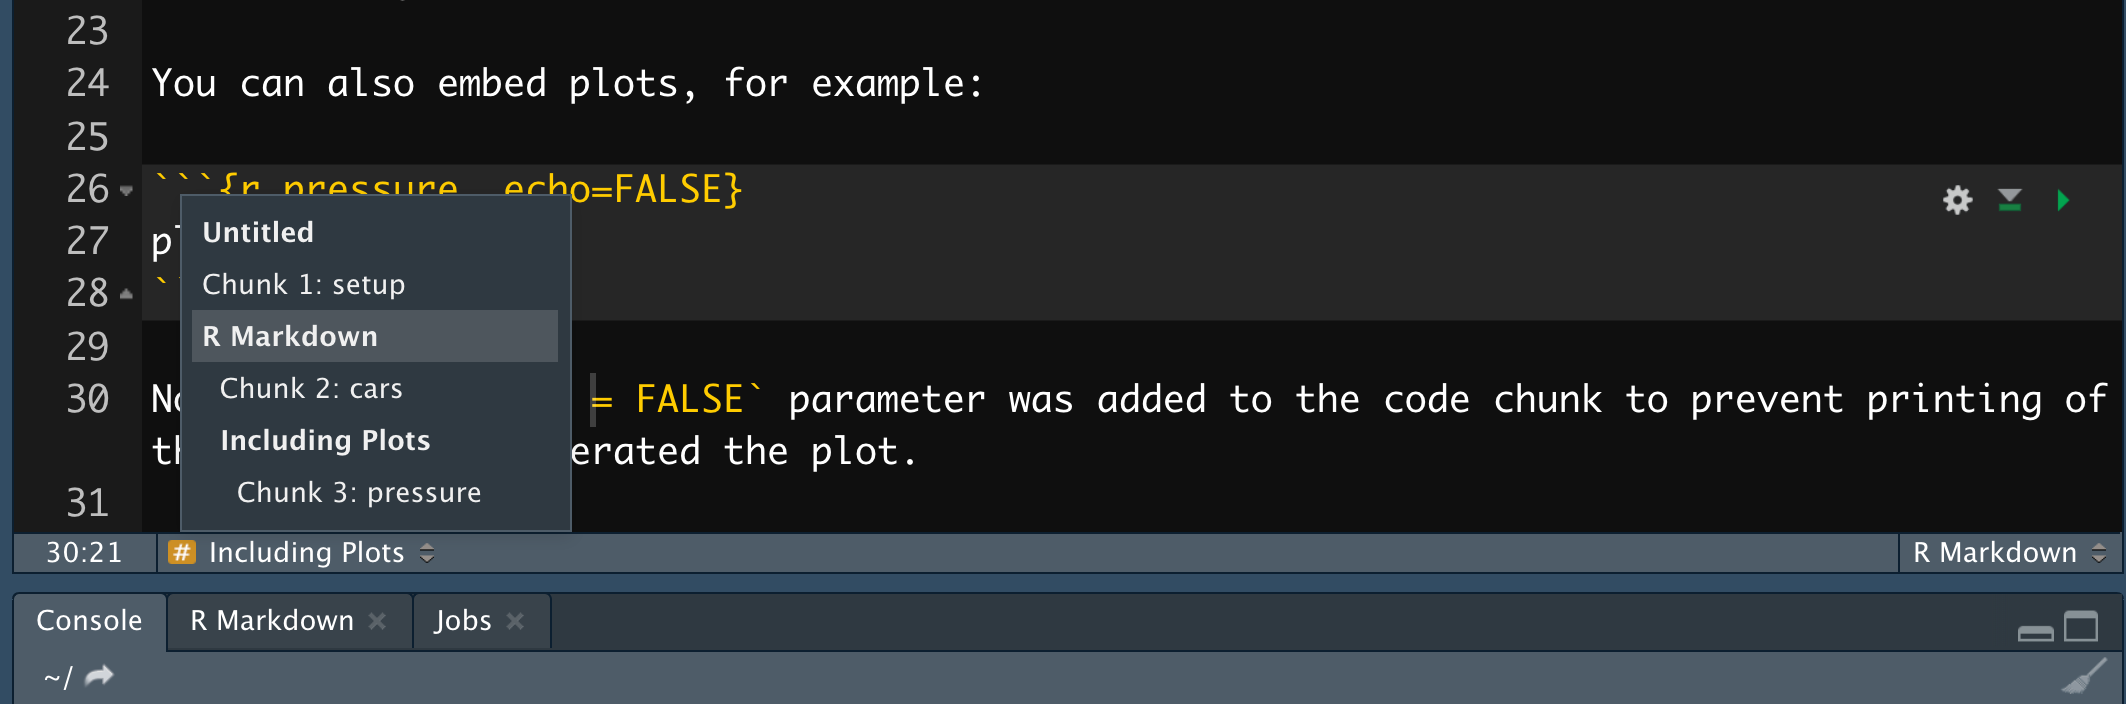Image resolution: width=2126 pixels, height=704 pixels.
Task: Click line number 24 in gutter
Action: [87, 83]
